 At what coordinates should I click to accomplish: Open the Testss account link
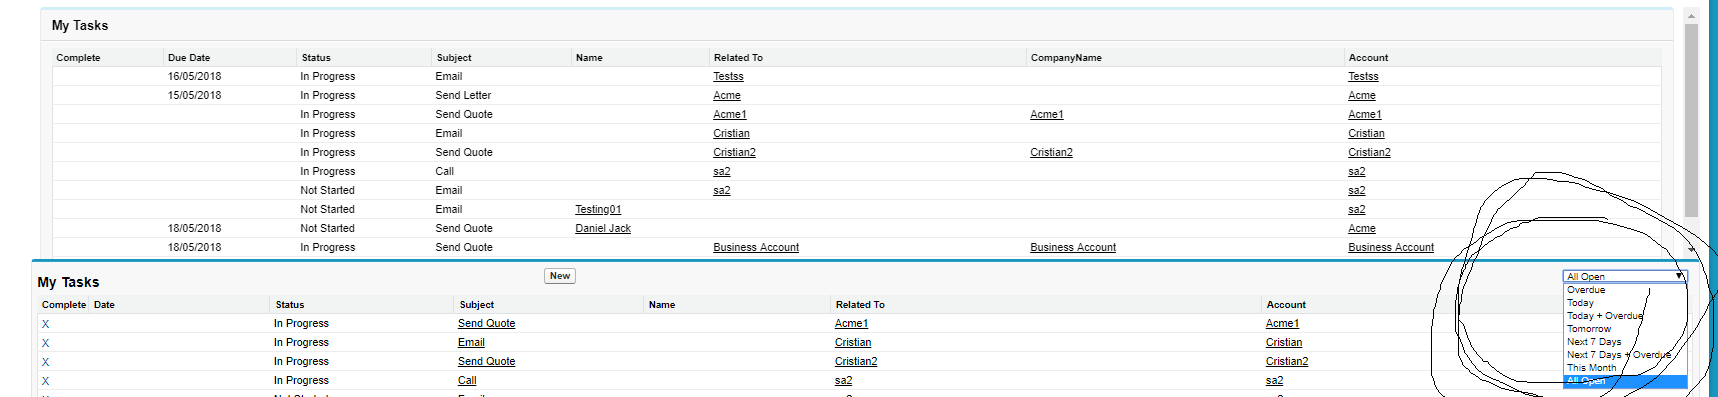[1363, 77]
